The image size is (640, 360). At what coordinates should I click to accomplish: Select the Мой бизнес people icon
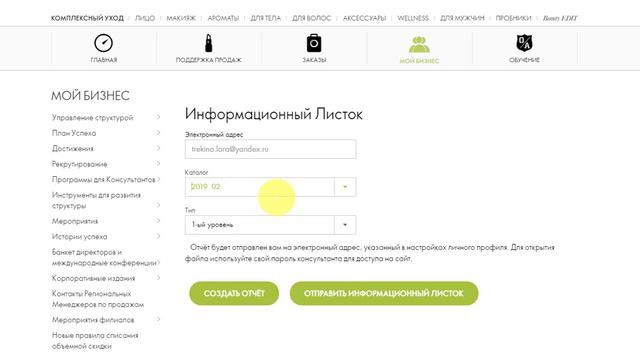tap(419, 44)
